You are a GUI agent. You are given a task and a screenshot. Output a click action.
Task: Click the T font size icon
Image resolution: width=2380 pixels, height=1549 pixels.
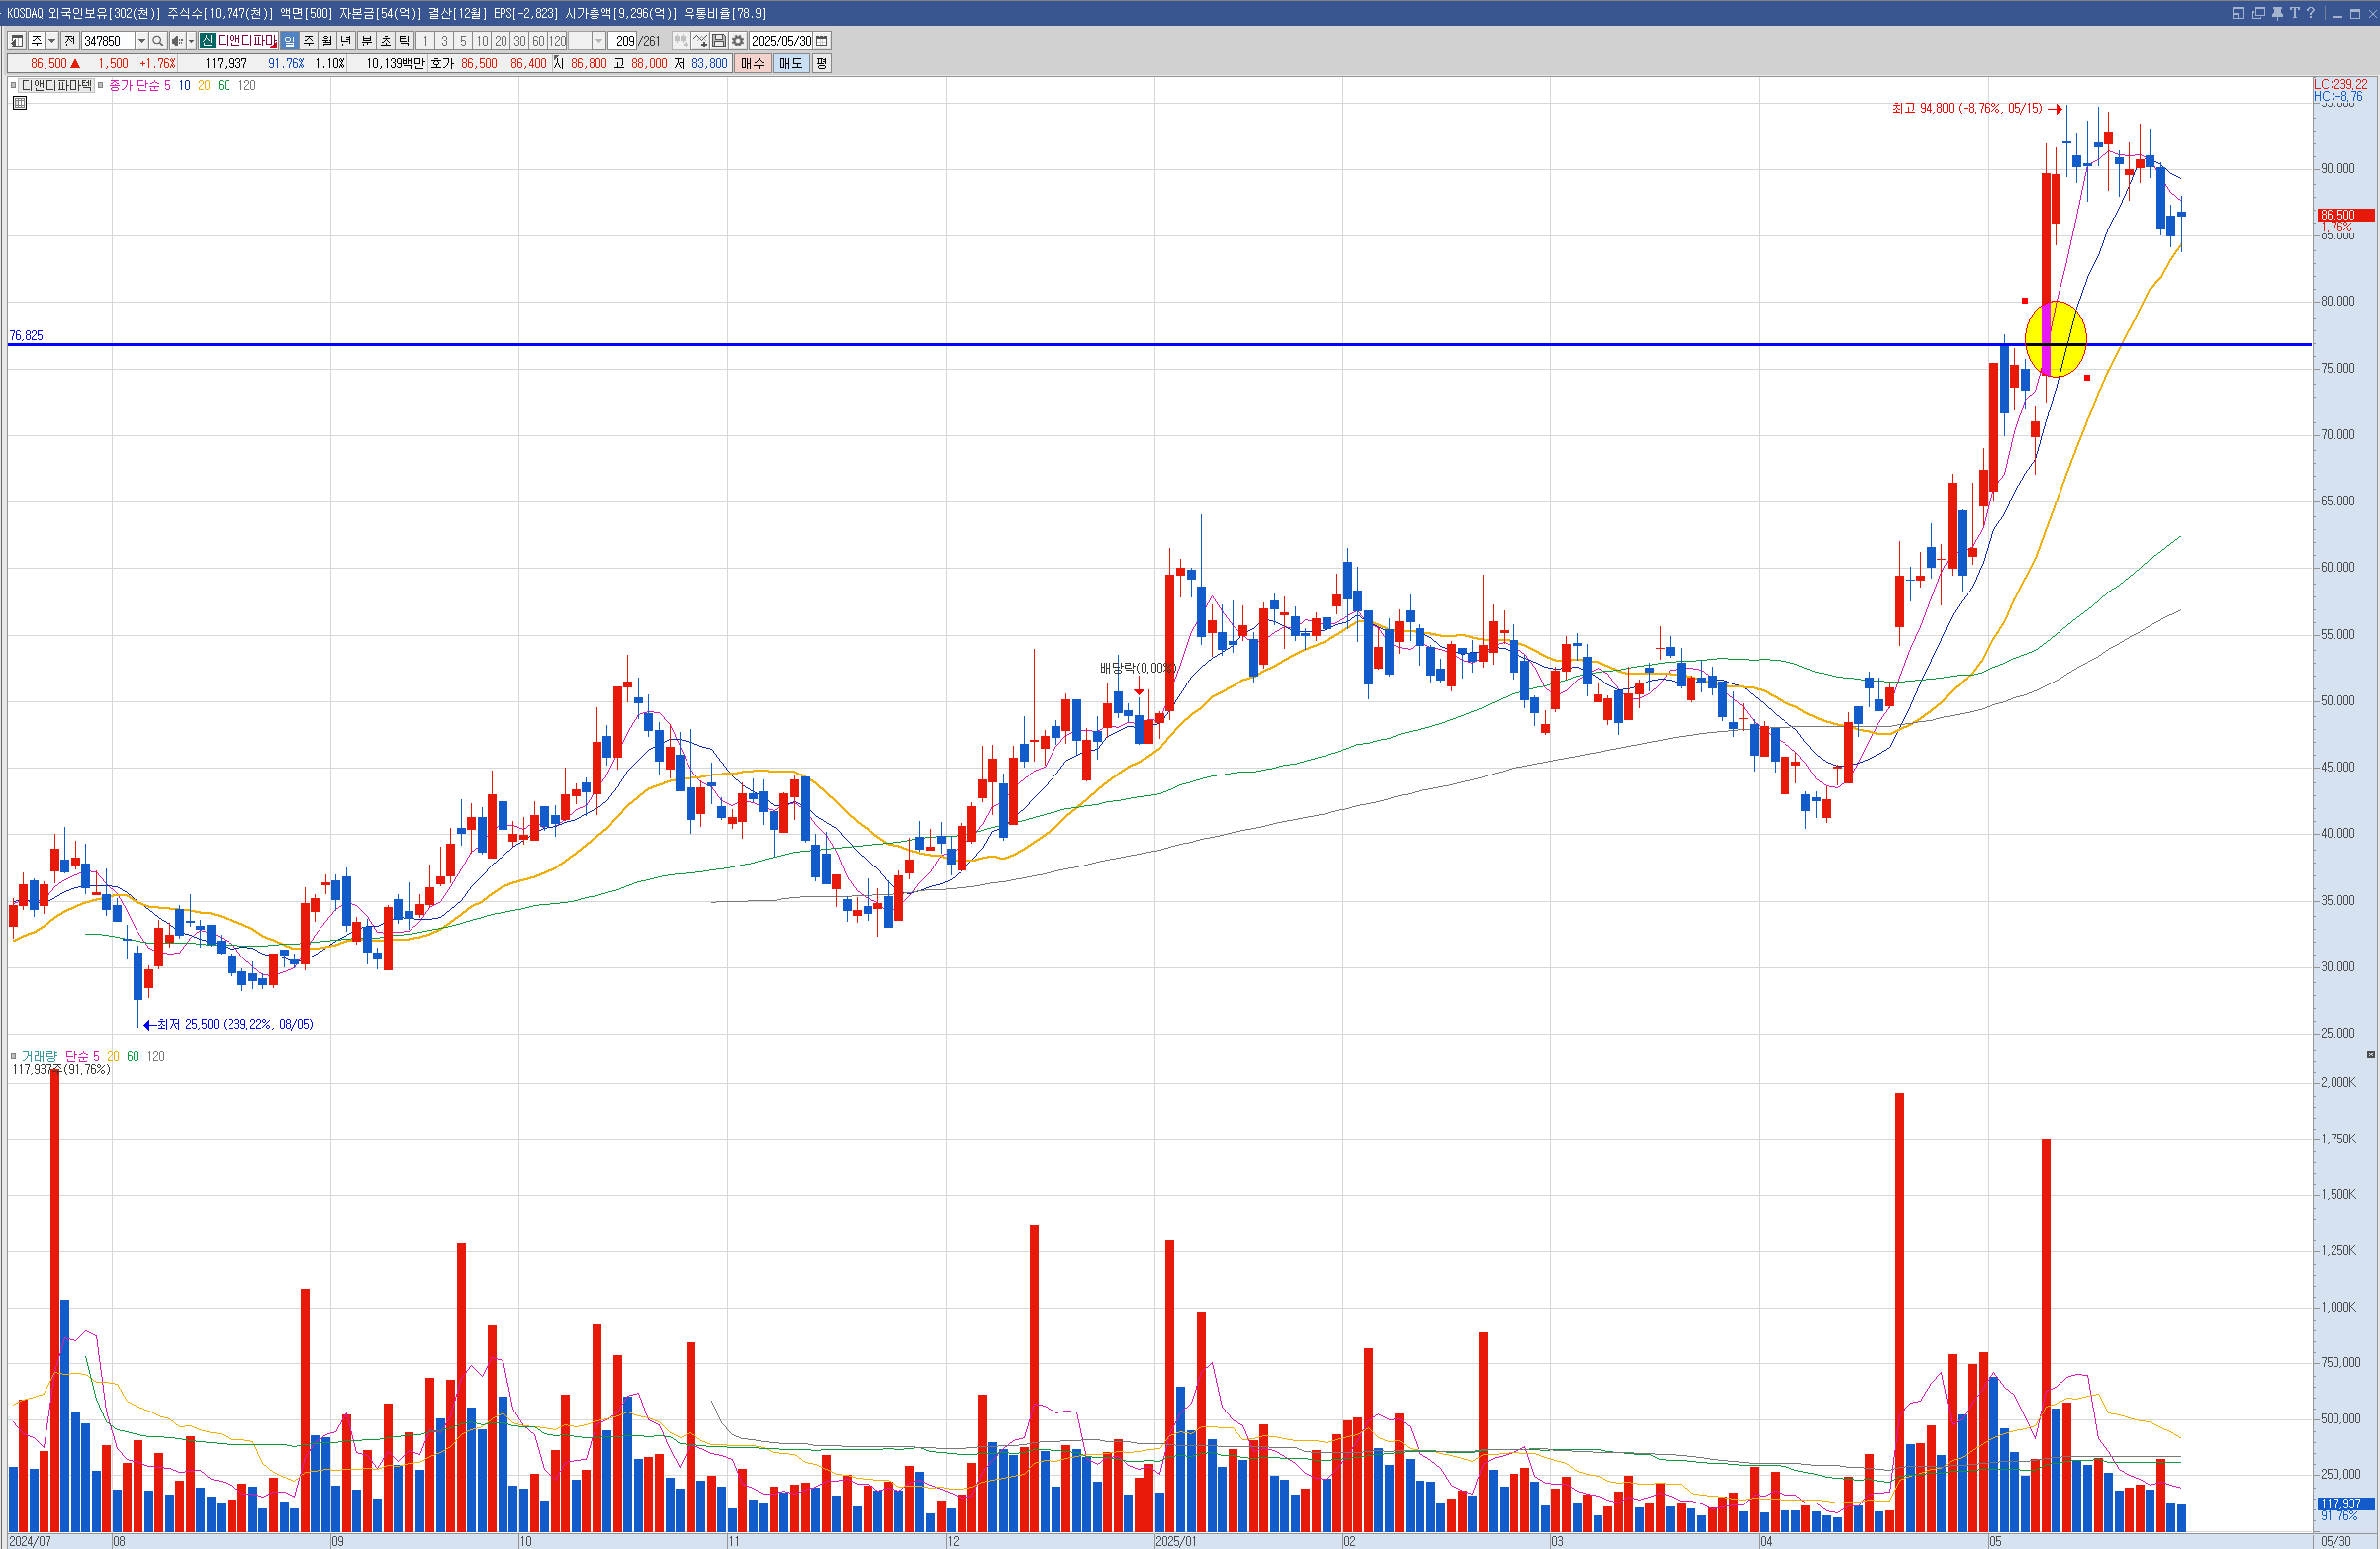tap(2294, 13)
